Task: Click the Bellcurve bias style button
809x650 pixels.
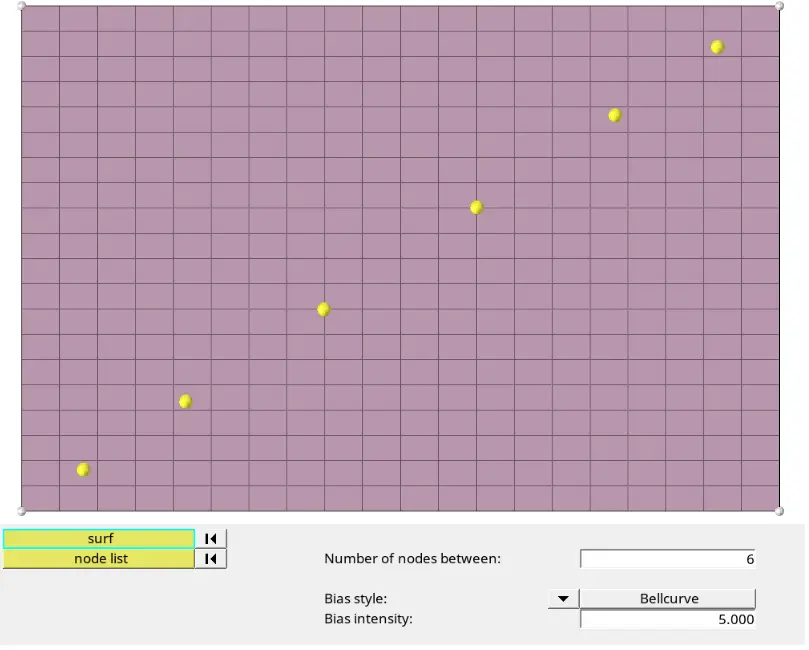Action: 669,600
